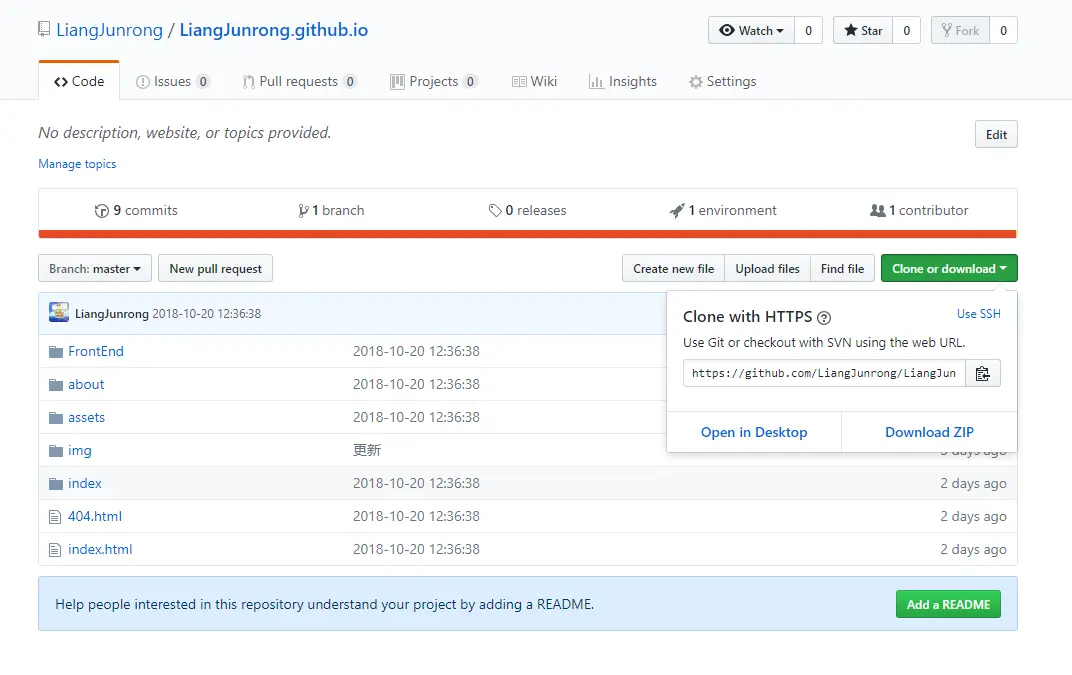The width and height of the screenshot is (1072, 675).
Task: Click New pull request button
Action: coord(215,269)
